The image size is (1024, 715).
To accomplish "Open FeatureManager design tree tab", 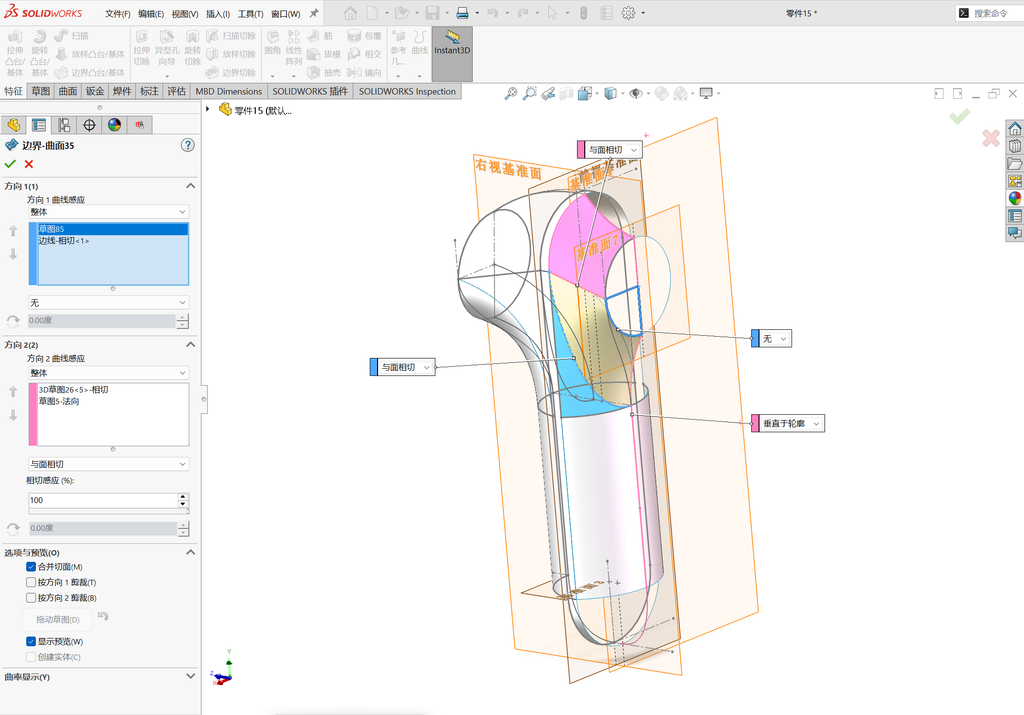I will click(13, 125).
